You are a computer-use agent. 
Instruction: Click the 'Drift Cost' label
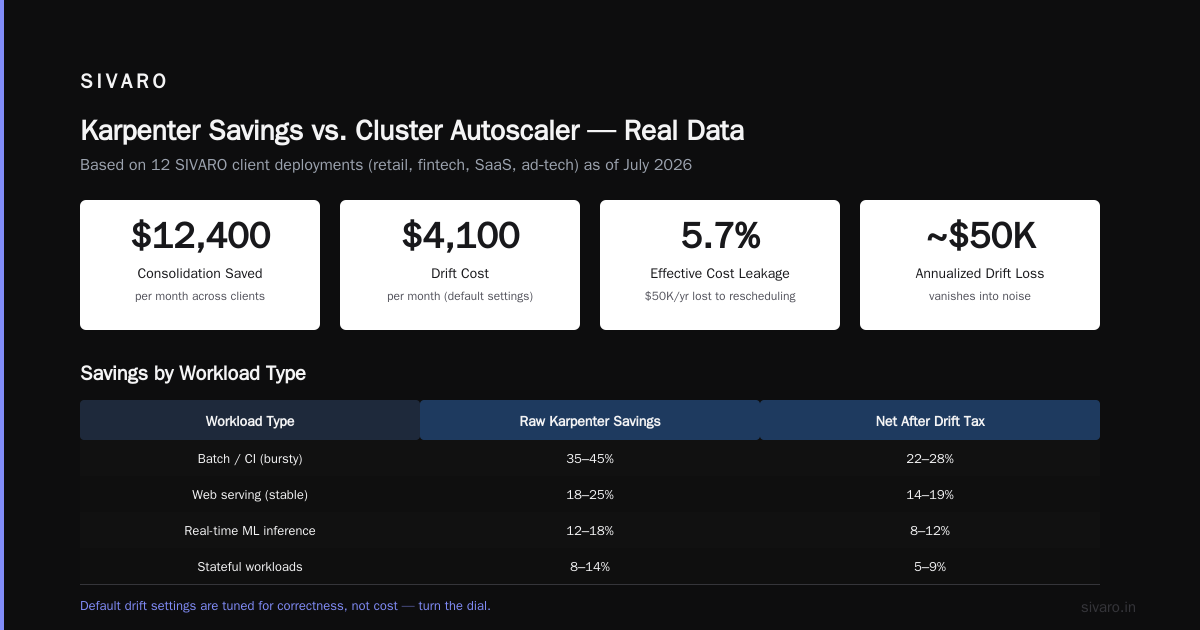pyautogui.click(x=460, y=273)
